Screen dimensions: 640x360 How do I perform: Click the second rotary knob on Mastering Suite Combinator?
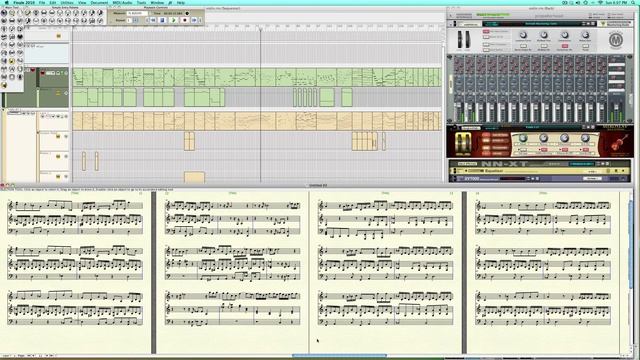click(x=544, y=35)
